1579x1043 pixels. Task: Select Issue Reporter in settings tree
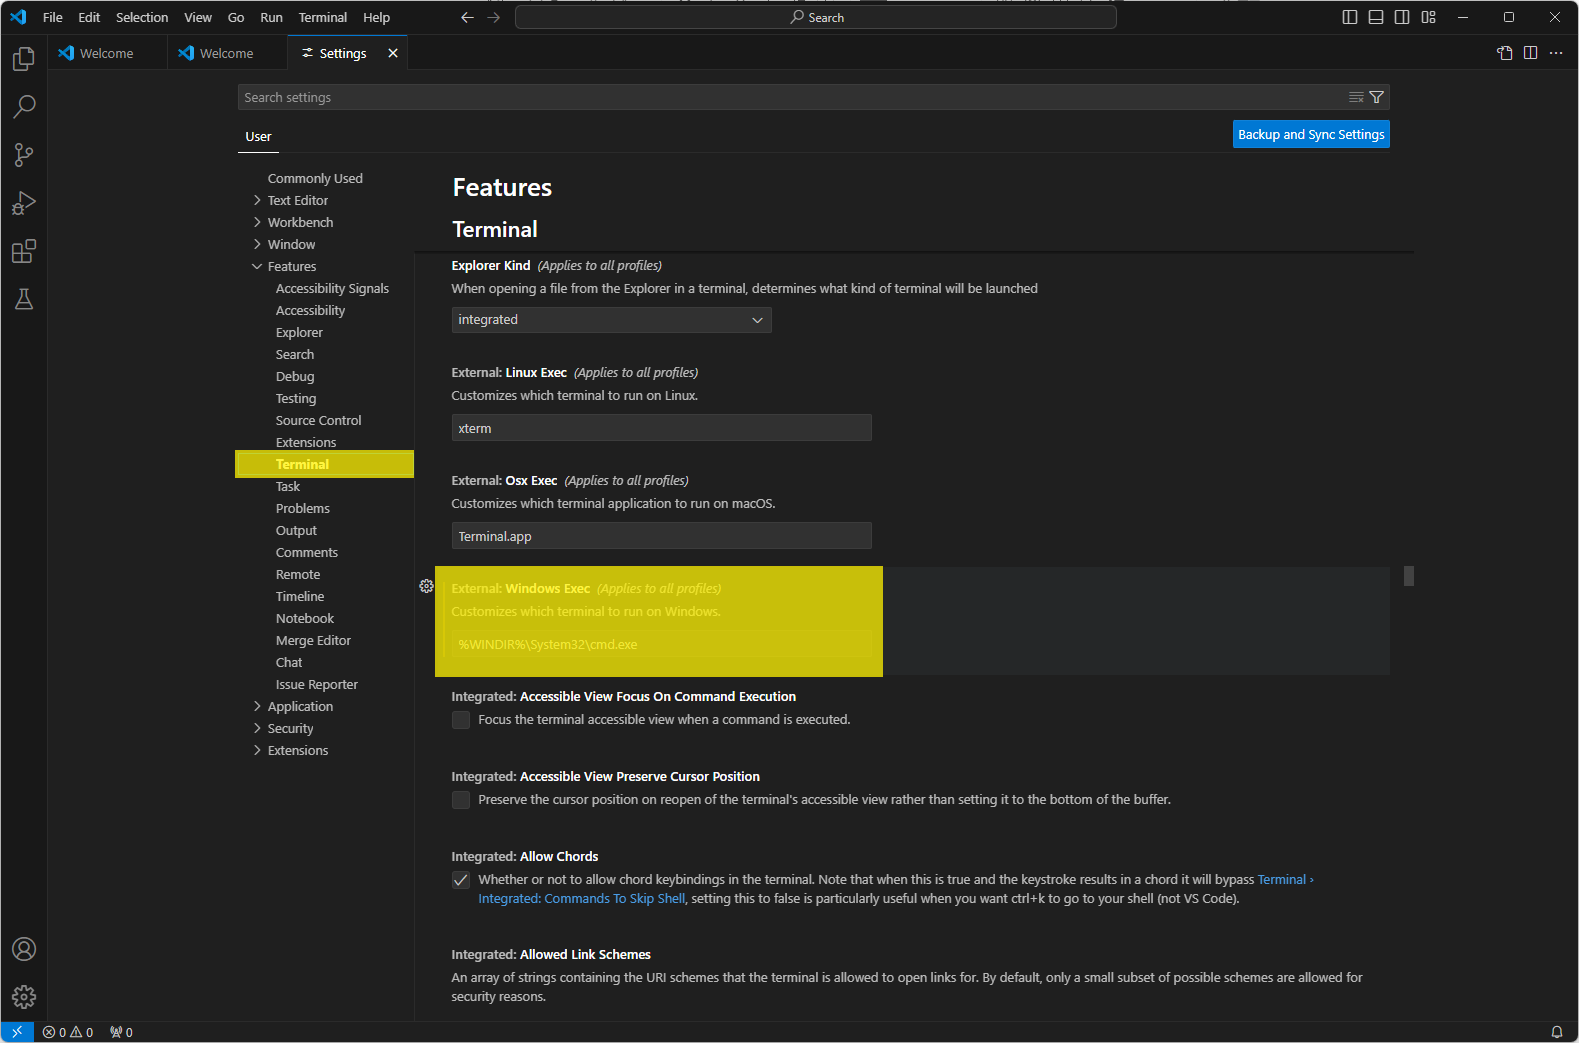click(x=316, y=684)
